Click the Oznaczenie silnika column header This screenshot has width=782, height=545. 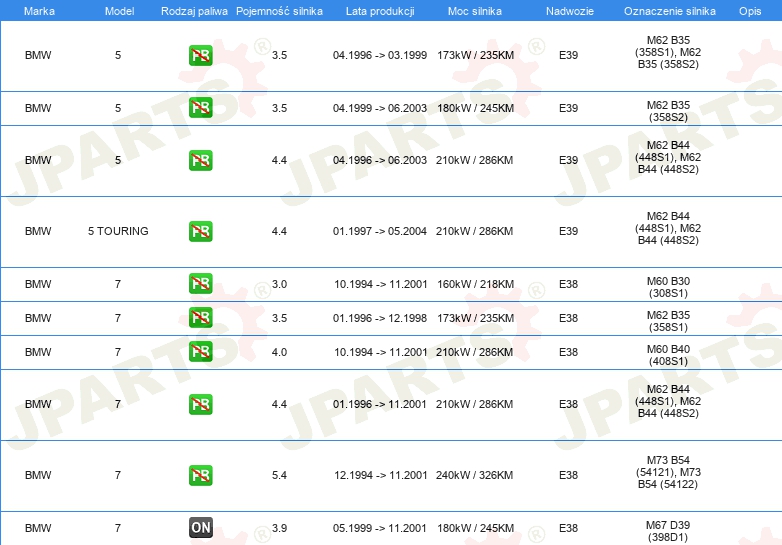point(669,11)
